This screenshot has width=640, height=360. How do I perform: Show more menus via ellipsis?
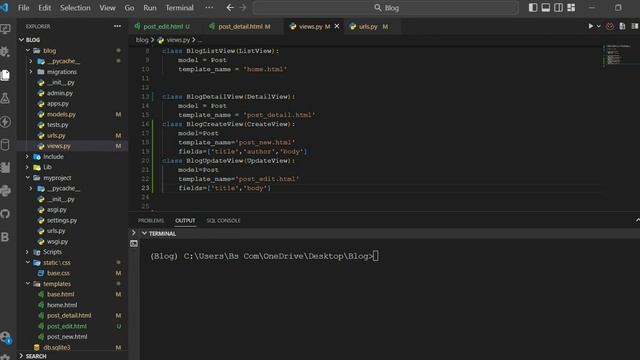pos(209,8)
